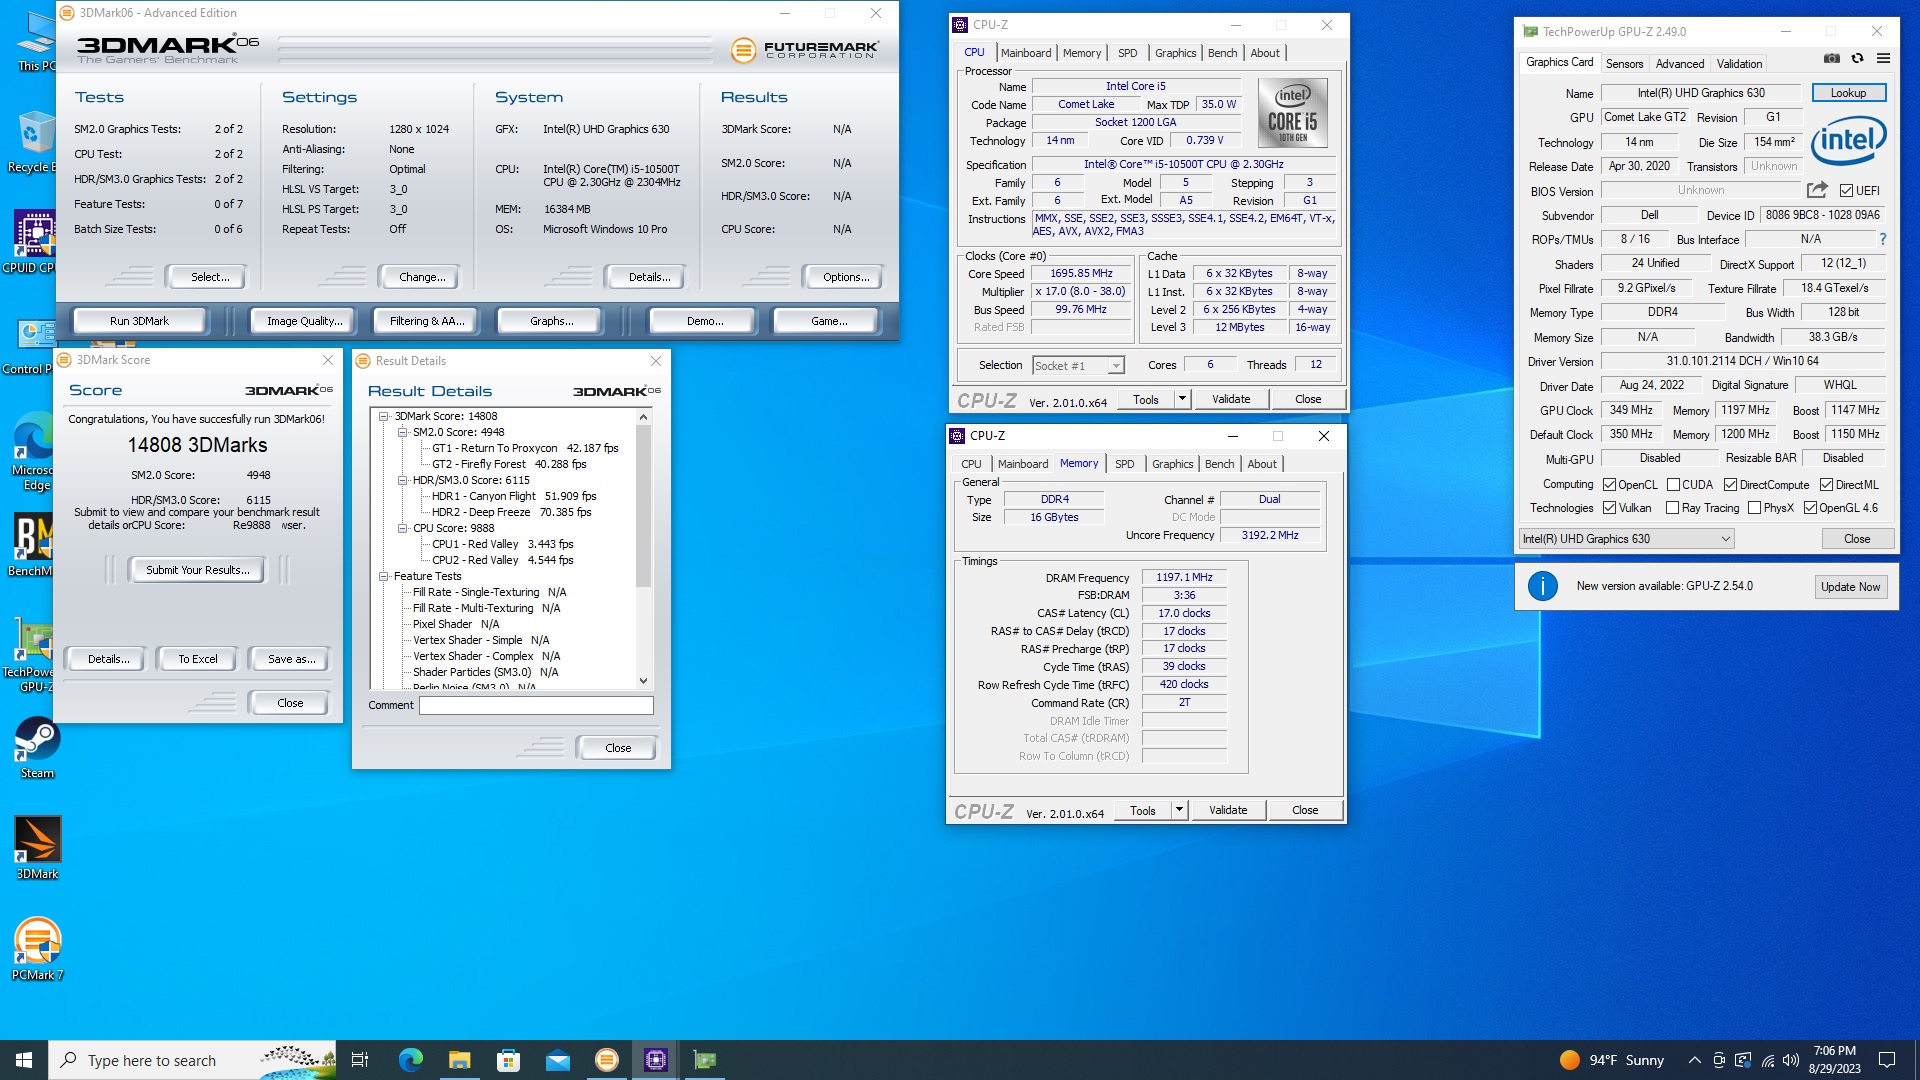The image size is (1920, 1080).
Task: Toggle the UEFI checkbox
Action: (1846, 190)
